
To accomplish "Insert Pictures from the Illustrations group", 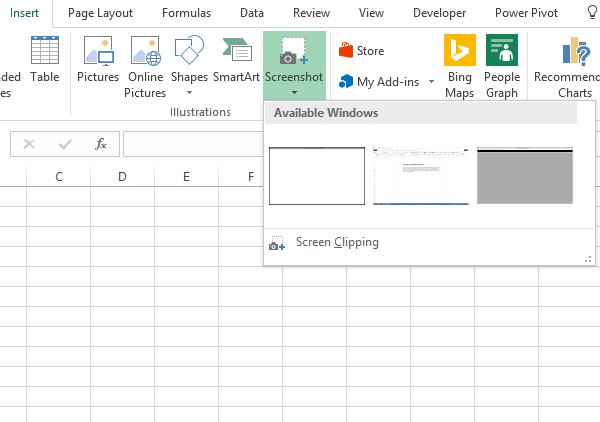I will pyautogui.click(x=98, y=60).
